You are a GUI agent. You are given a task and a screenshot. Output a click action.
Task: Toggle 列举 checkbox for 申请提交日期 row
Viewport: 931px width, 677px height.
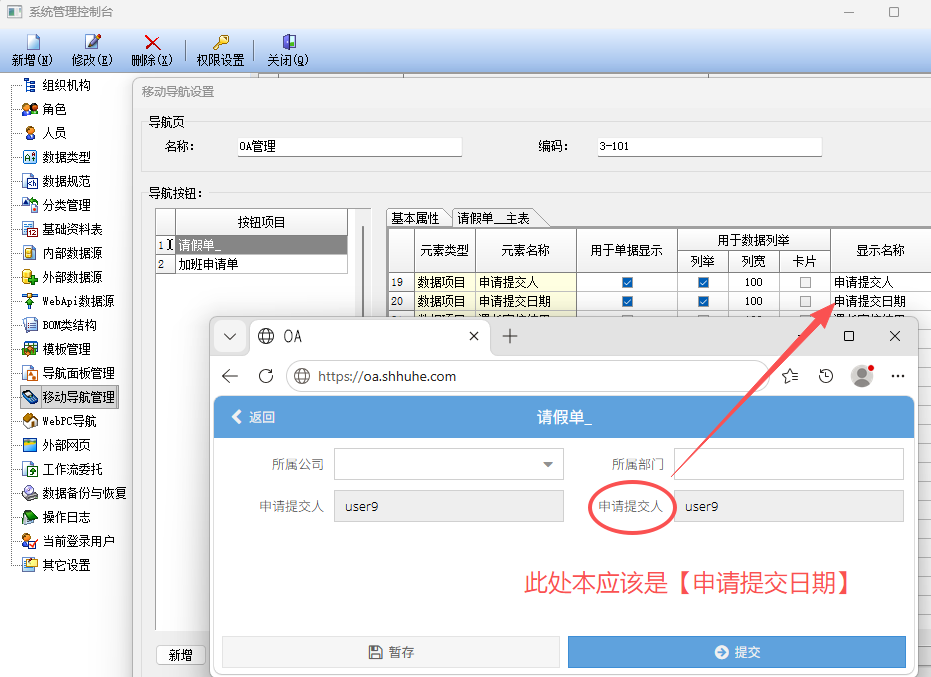703,302
